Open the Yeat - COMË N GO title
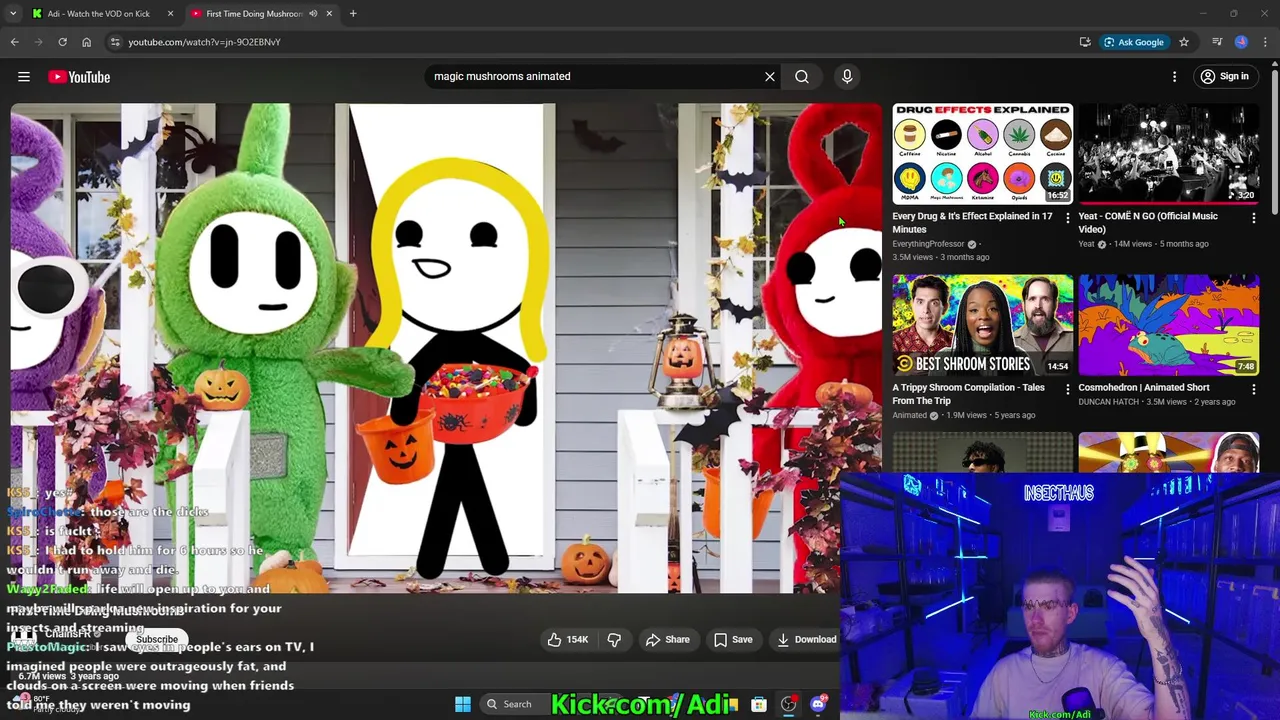1280x720 pixels. click(x=1148, y=223)
